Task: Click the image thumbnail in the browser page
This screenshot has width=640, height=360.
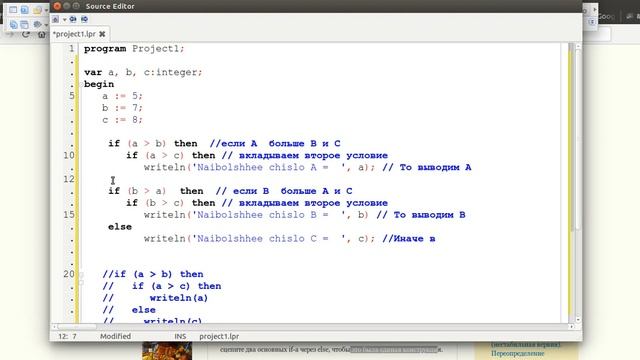Action: click(167, 351)
